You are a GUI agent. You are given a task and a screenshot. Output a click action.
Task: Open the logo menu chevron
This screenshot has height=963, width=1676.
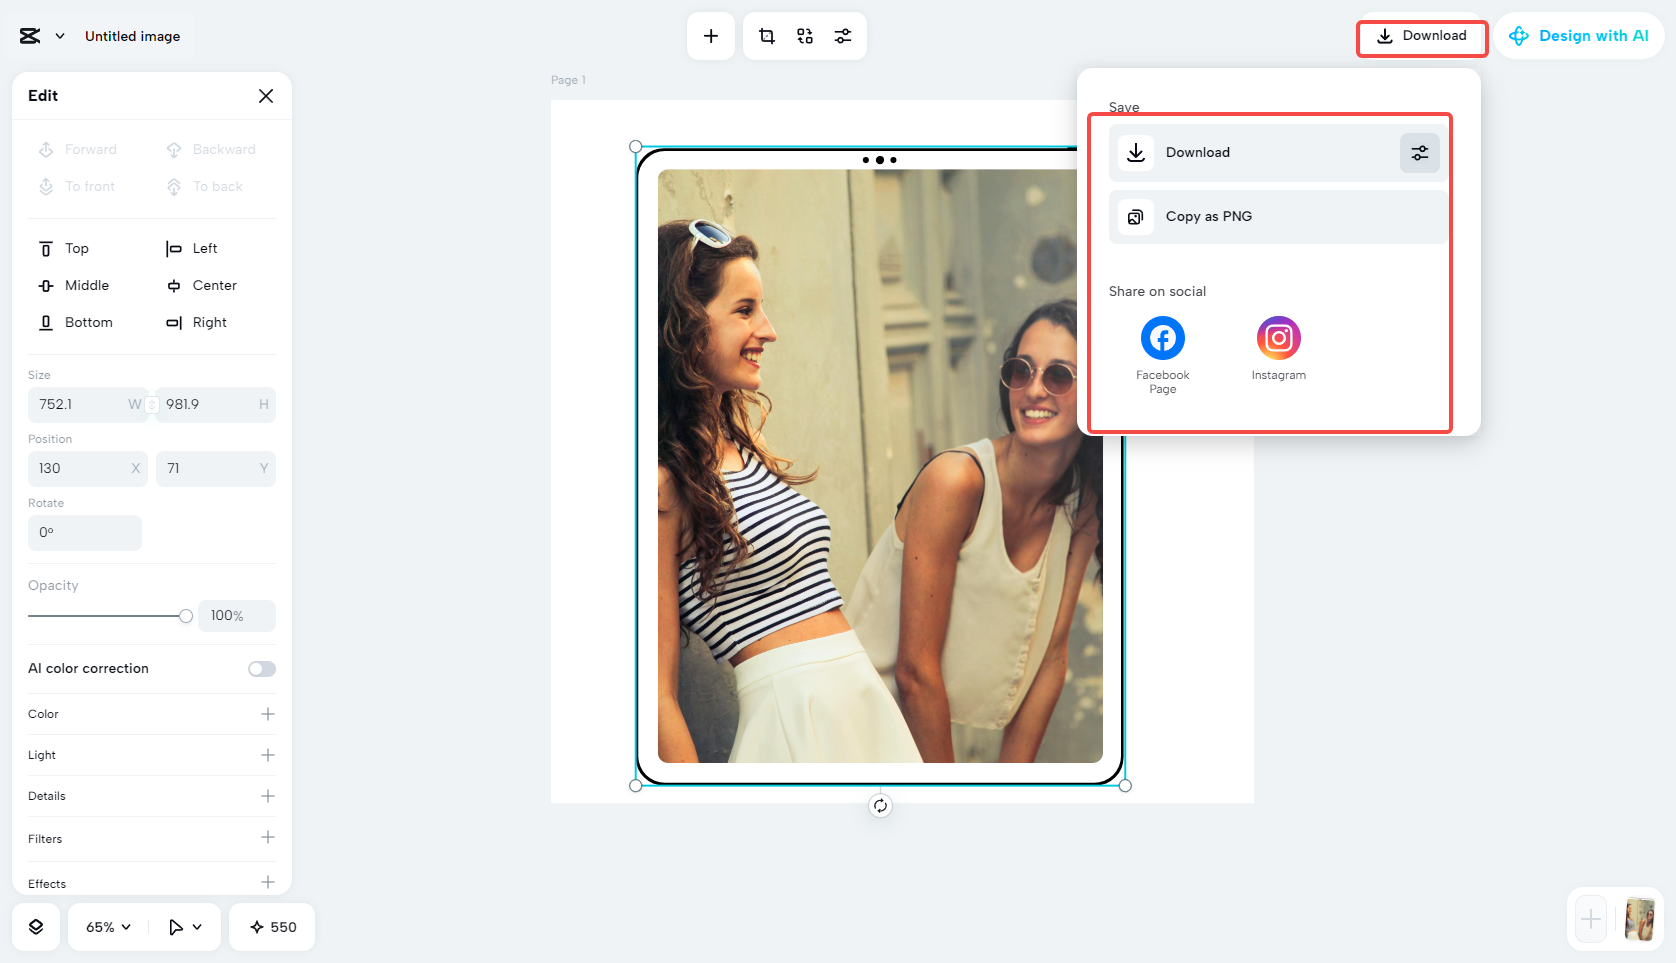[x=58, y=35]
